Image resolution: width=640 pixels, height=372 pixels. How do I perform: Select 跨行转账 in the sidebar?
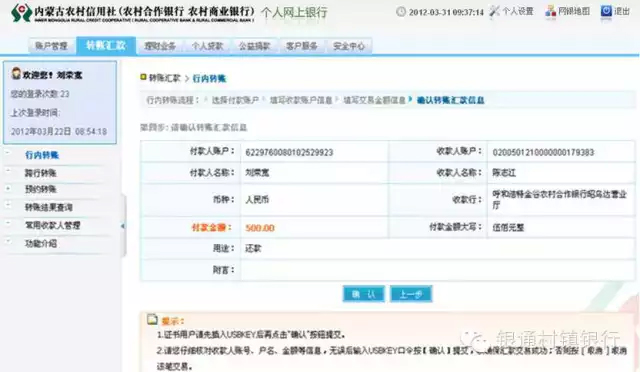(40, 173)
